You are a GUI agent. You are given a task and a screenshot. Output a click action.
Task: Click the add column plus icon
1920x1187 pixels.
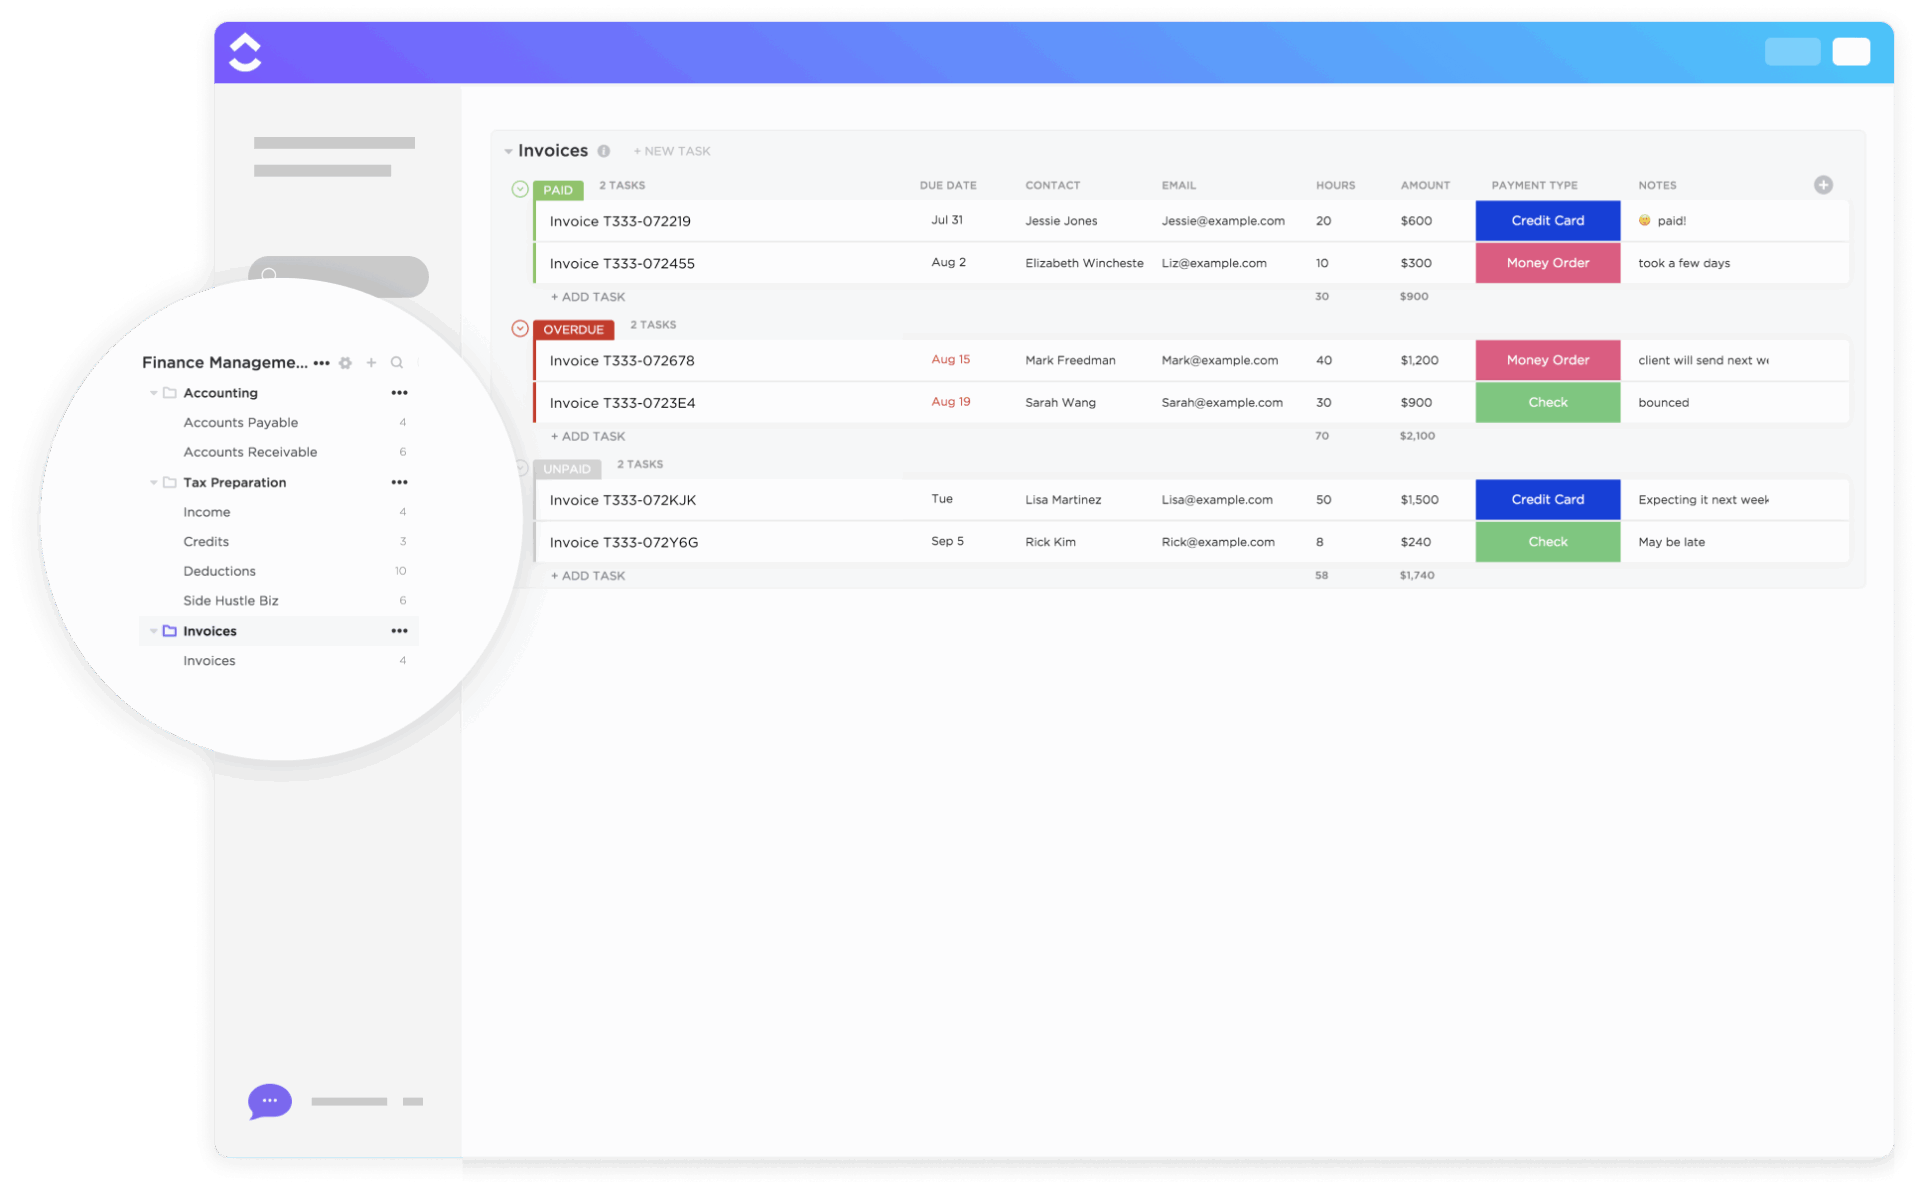click(x=1823, y=185)
